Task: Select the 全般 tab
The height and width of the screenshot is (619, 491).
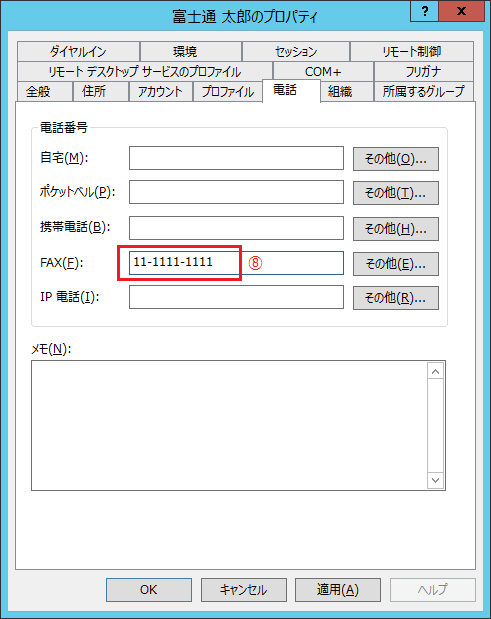Action: (x=45, y=92)
